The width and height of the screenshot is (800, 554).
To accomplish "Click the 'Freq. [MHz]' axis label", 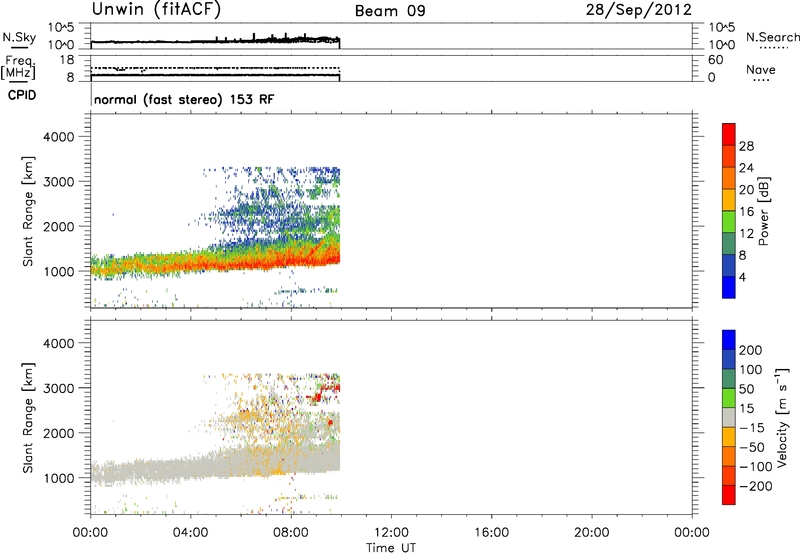I will pyautogui.click(x=18, y=68).
